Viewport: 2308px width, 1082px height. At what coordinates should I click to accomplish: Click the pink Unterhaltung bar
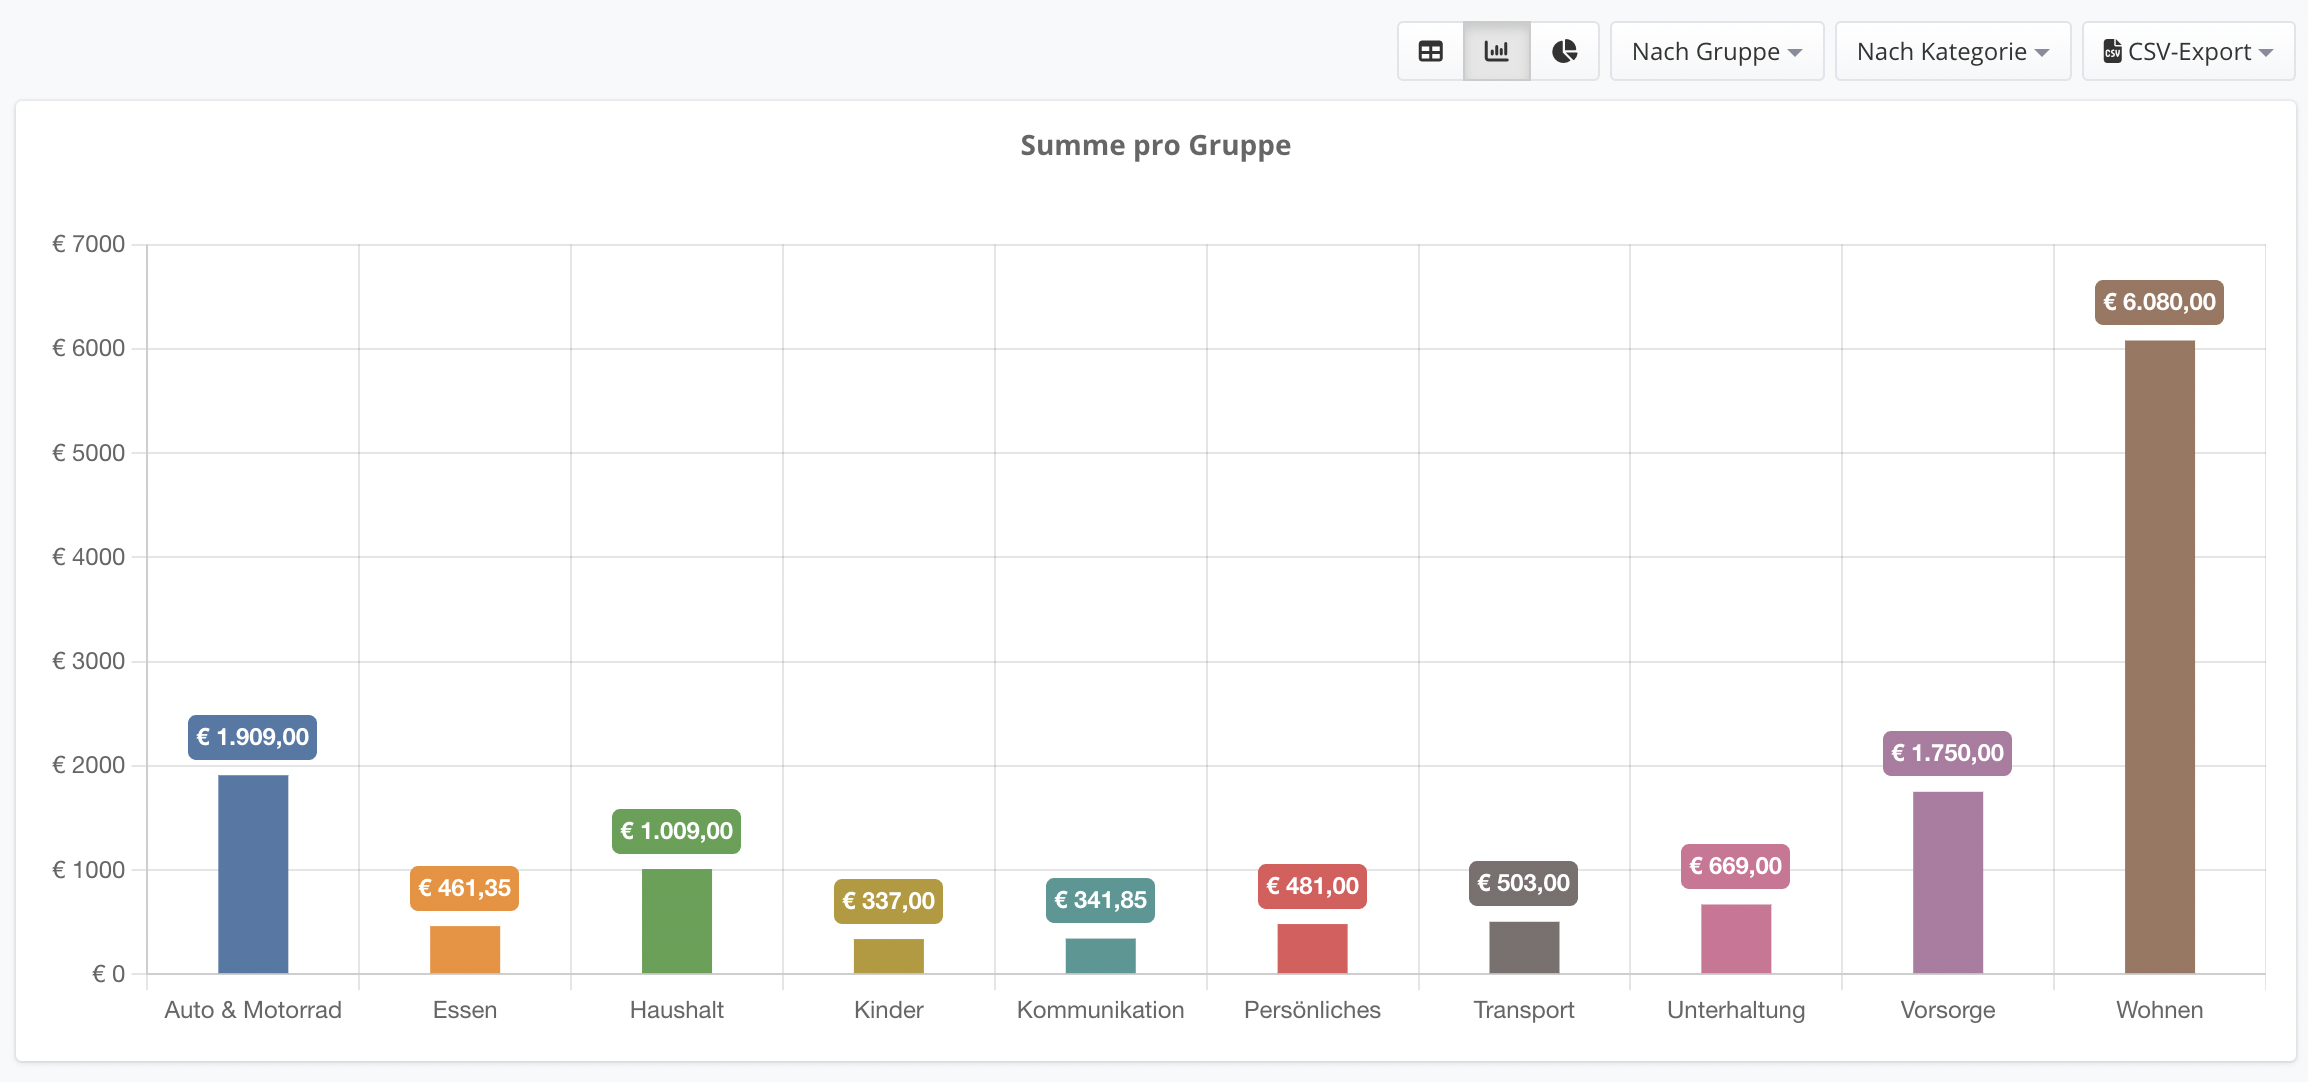pos(1736,939)
